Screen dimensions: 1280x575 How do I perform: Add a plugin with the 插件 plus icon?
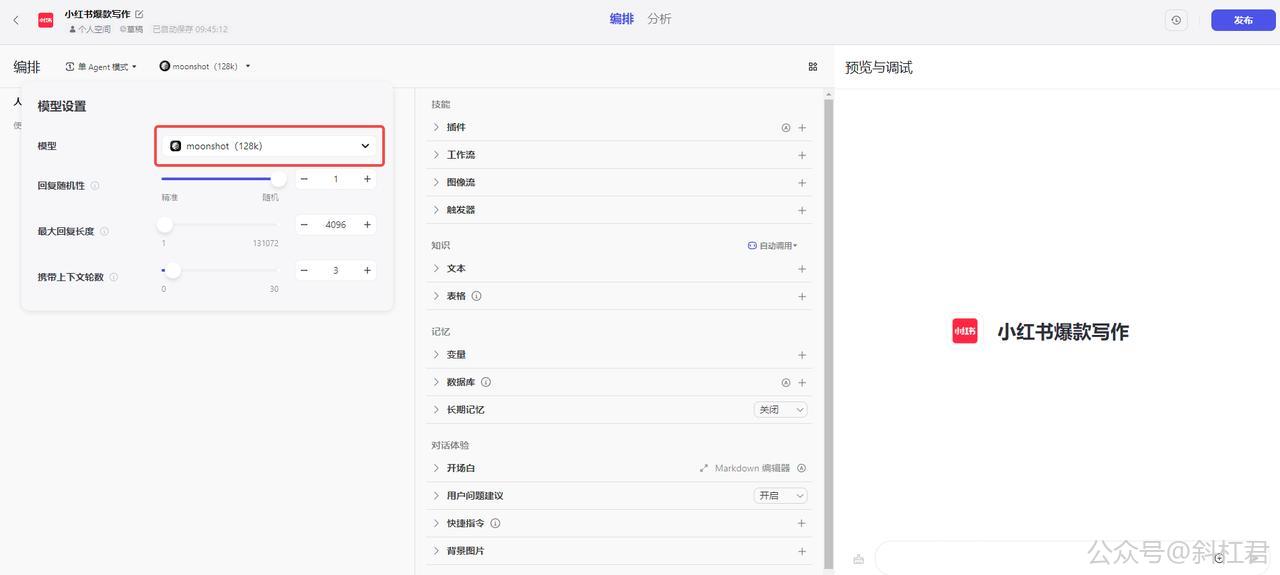tap(802, 128)
